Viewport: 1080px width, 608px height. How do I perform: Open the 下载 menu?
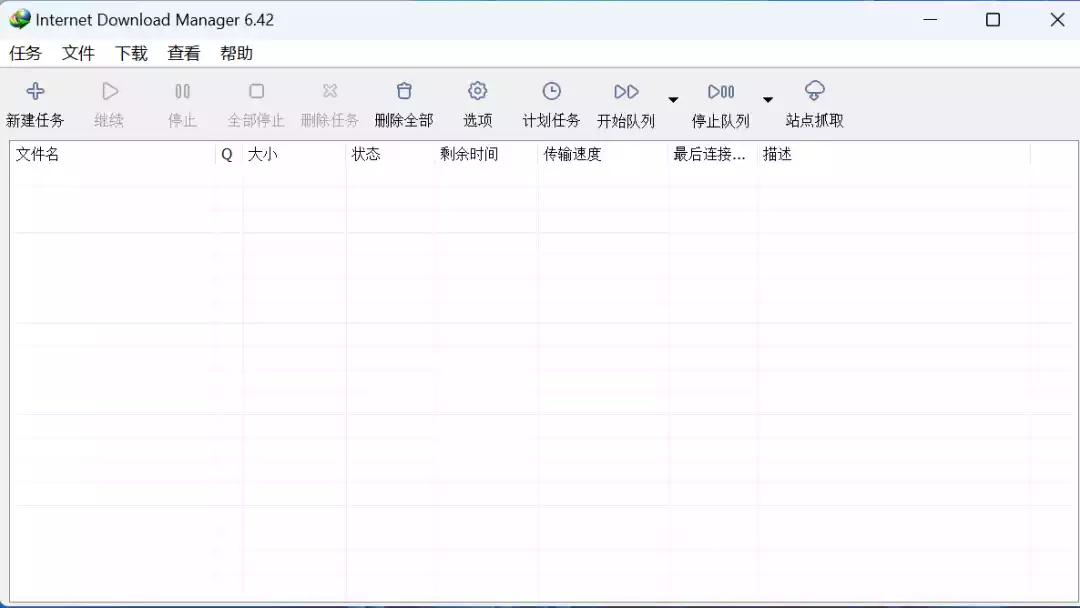coord(131,54)
